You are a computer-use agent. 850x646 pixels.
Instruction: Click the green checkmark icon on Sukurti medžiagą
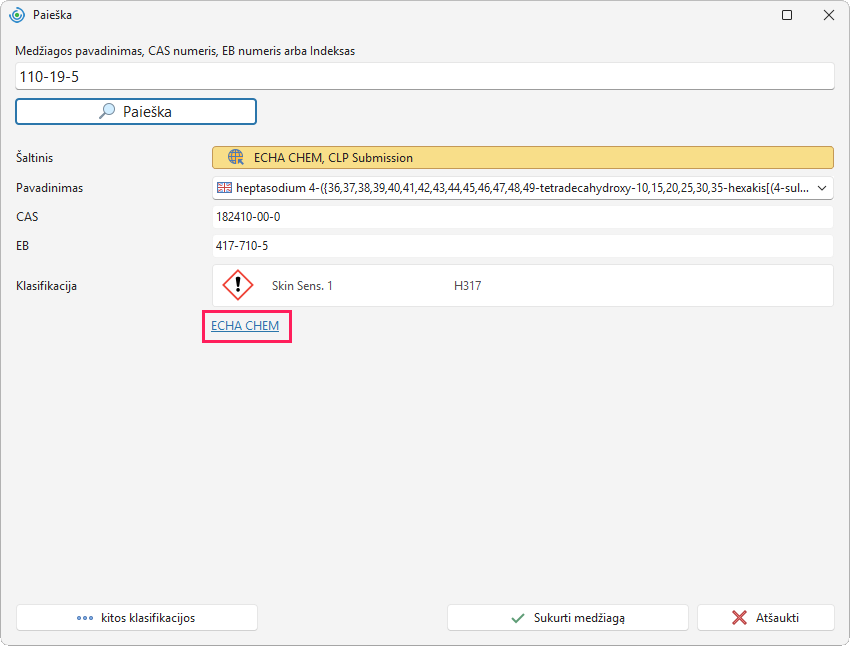pyautogui.click(x=518, y=618)
